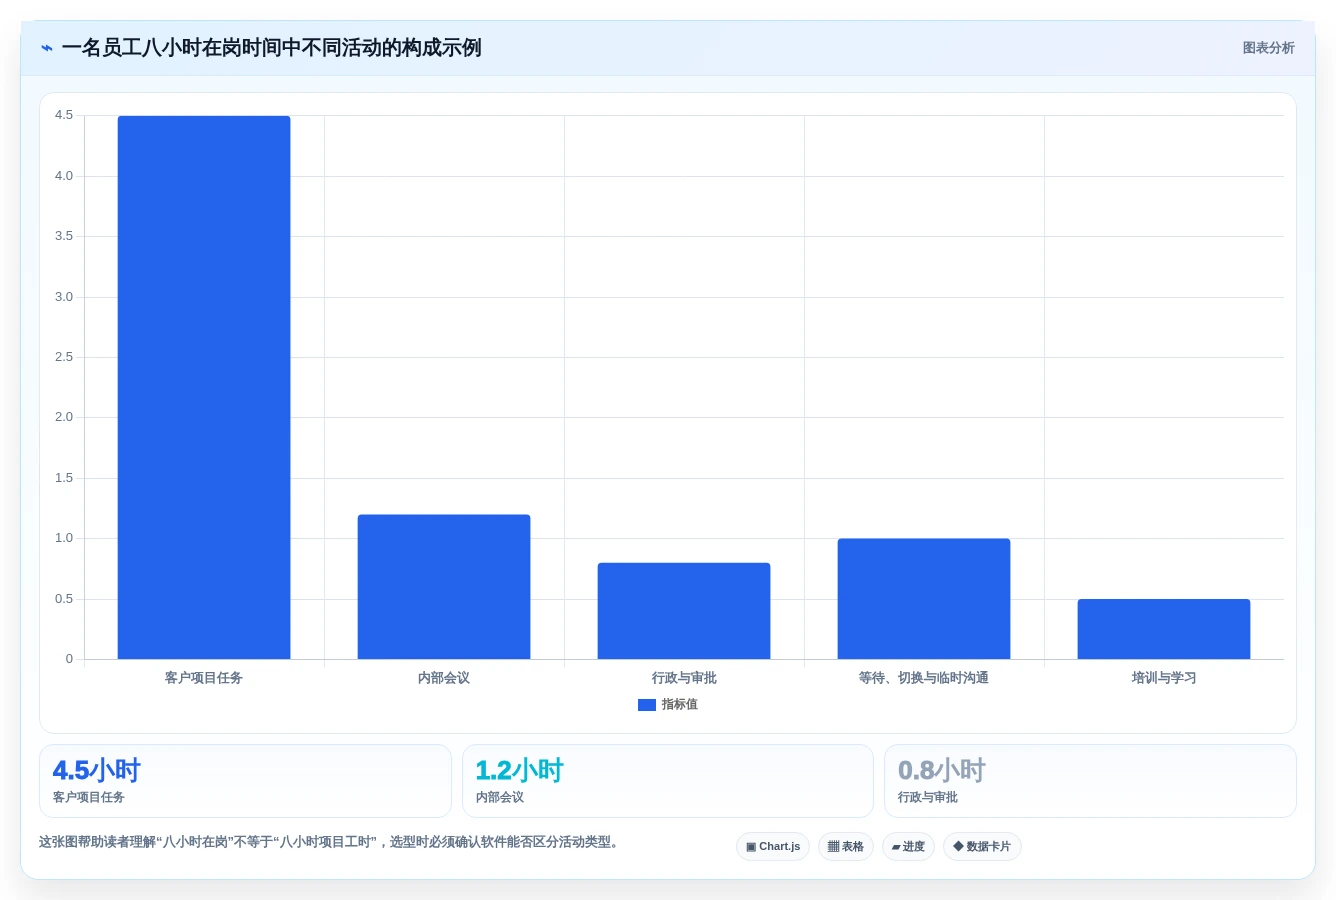Click the 行政与审批 x-axis label
The width and height of the screenshot is (1336, 900).
[x=684, y=678]
